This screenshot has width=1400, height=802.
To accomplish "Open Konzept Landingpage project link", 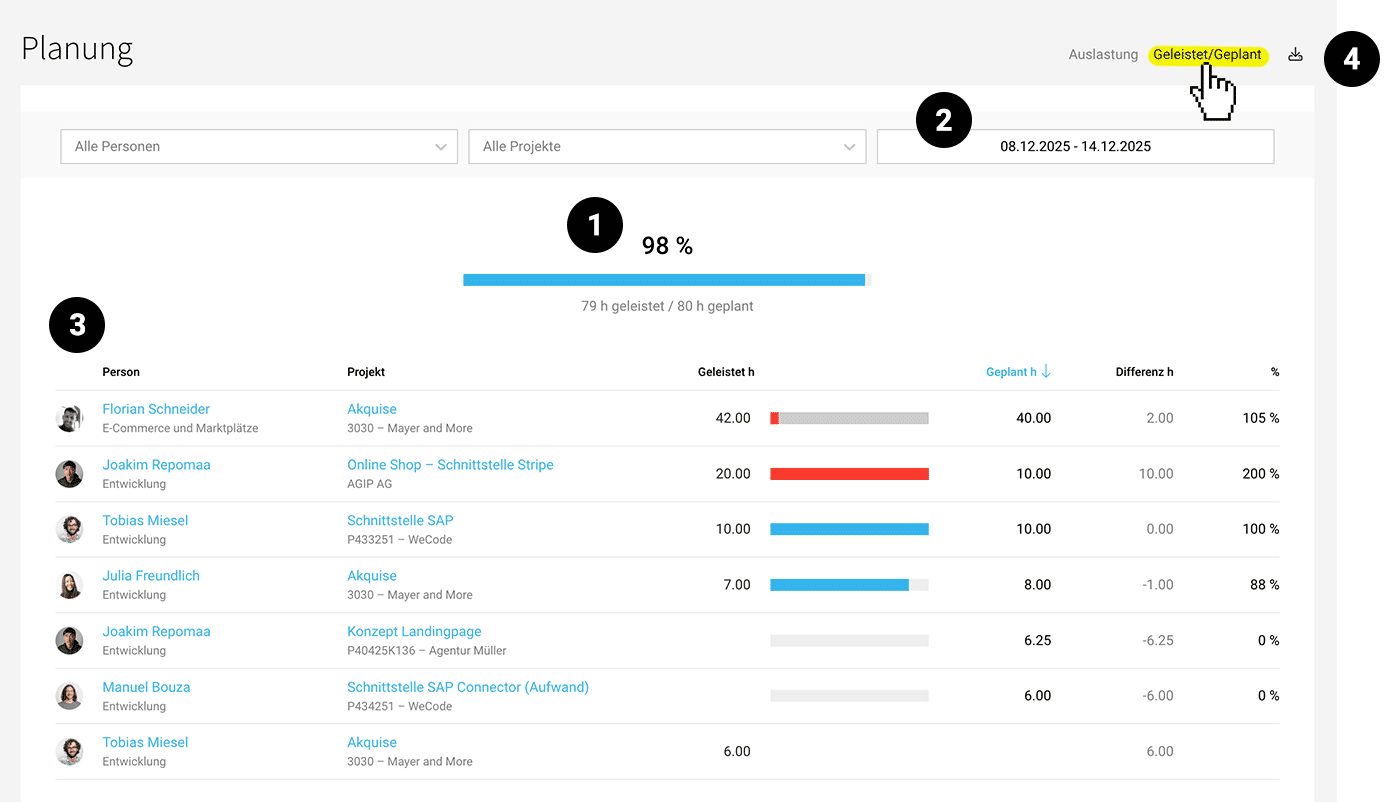I will (x=414, y=631).
